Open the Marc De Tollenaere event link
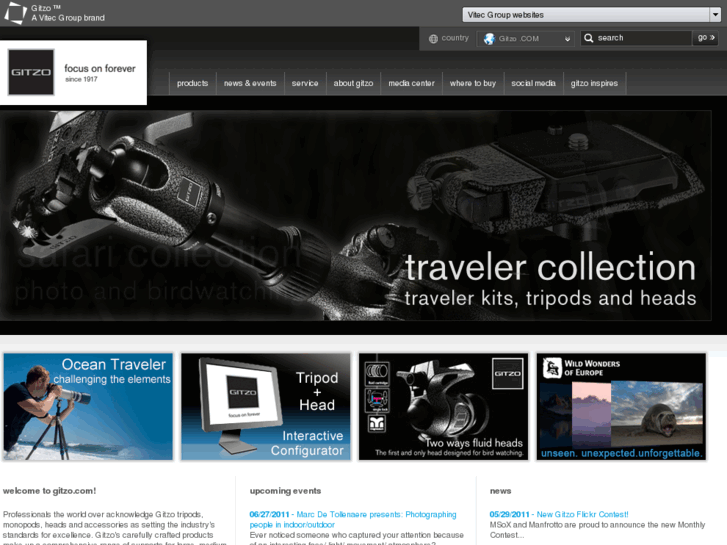The height and width of the screenshot is (545, 727). click(x=353, y=519)
